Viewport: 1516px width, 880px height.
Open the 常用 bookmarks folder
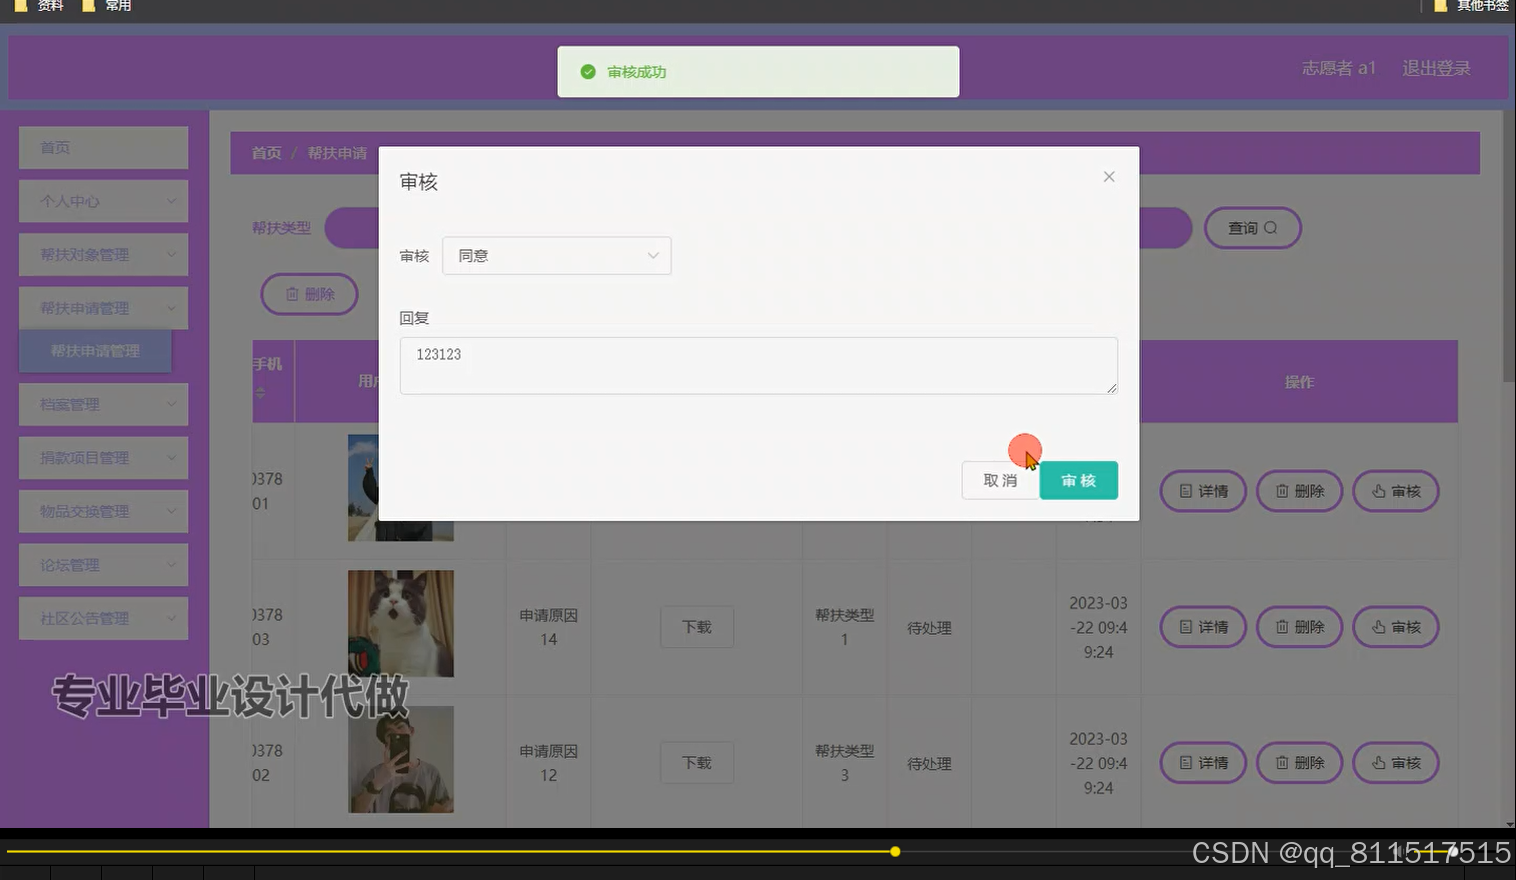(107, 6)
